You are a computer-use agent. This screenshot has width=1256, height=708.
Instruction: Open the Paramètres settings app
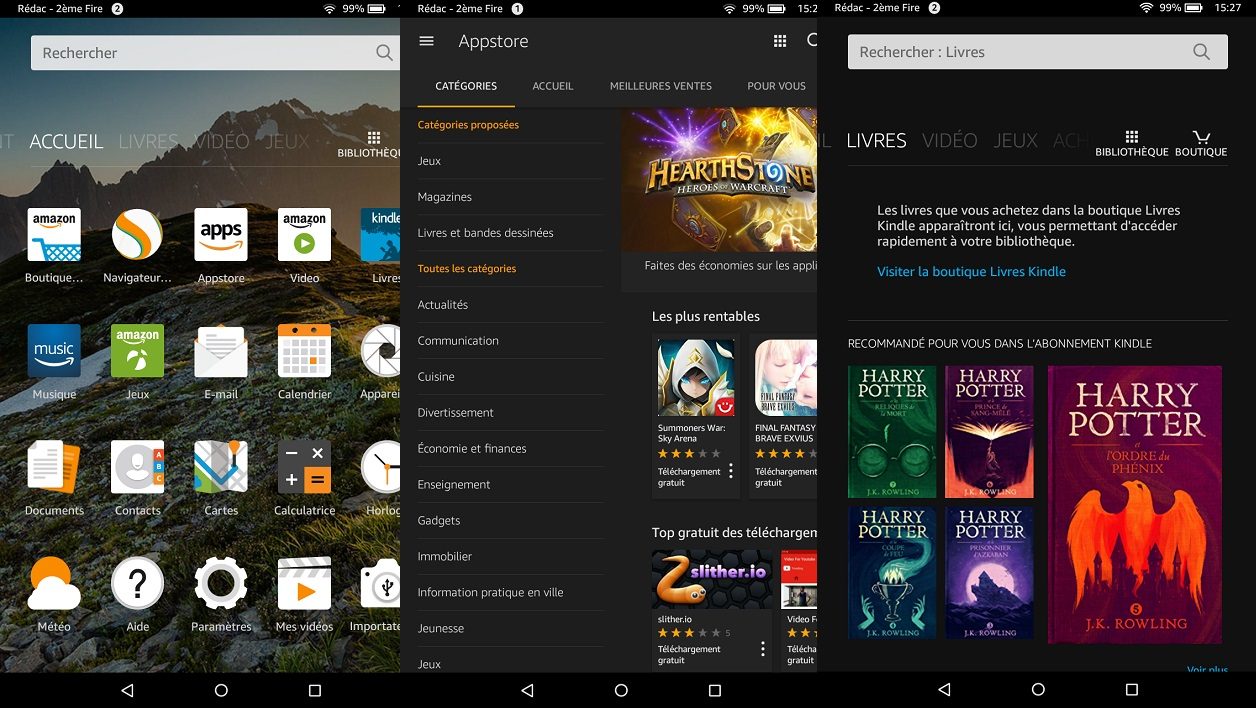point(220,582)
